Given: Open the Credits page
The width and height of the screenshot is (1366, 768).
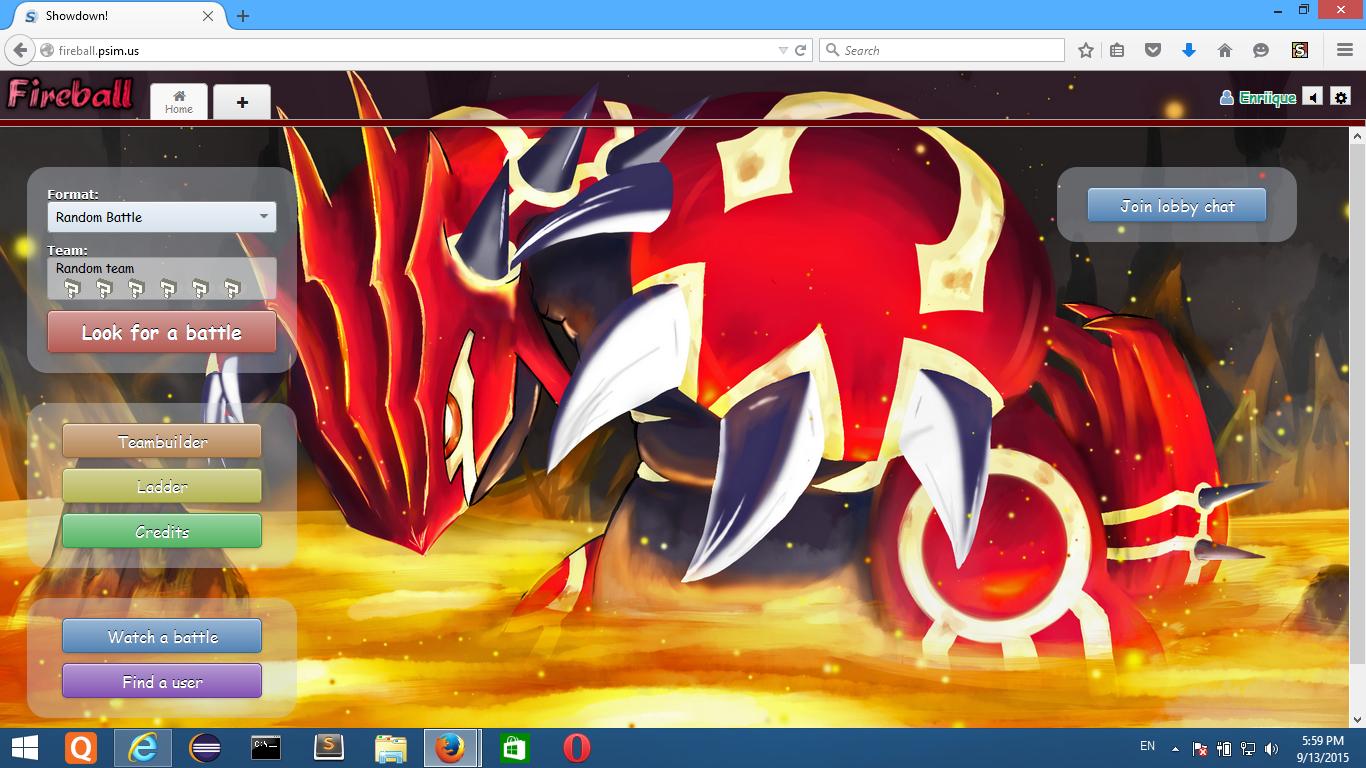Looking at the screenshot, I should pos(162,531).
